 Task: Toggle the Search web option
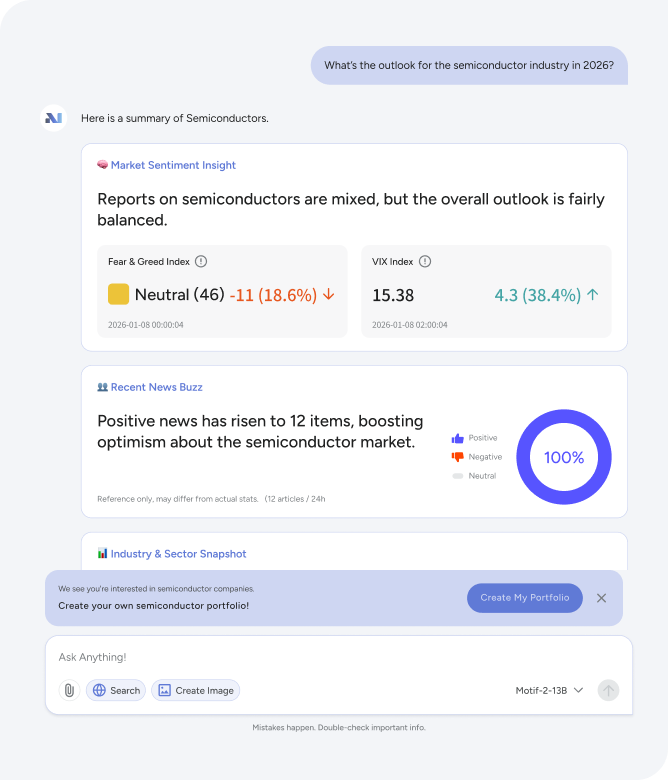[x=116, y=690]
